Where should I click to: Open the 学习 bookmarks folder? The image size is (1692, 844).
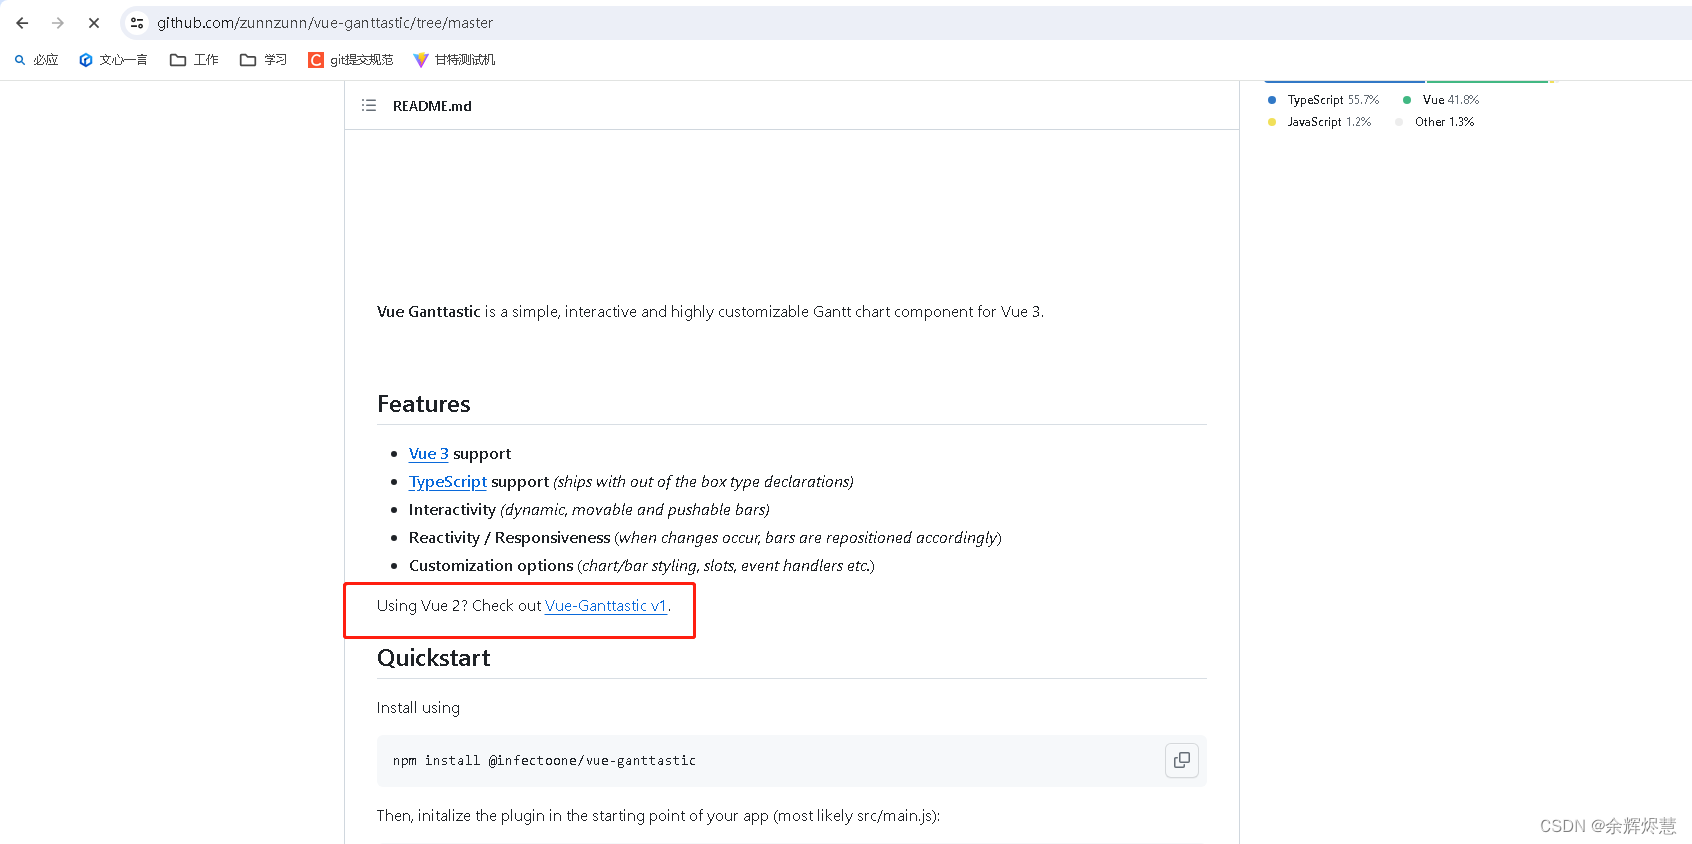click(264, 60)
